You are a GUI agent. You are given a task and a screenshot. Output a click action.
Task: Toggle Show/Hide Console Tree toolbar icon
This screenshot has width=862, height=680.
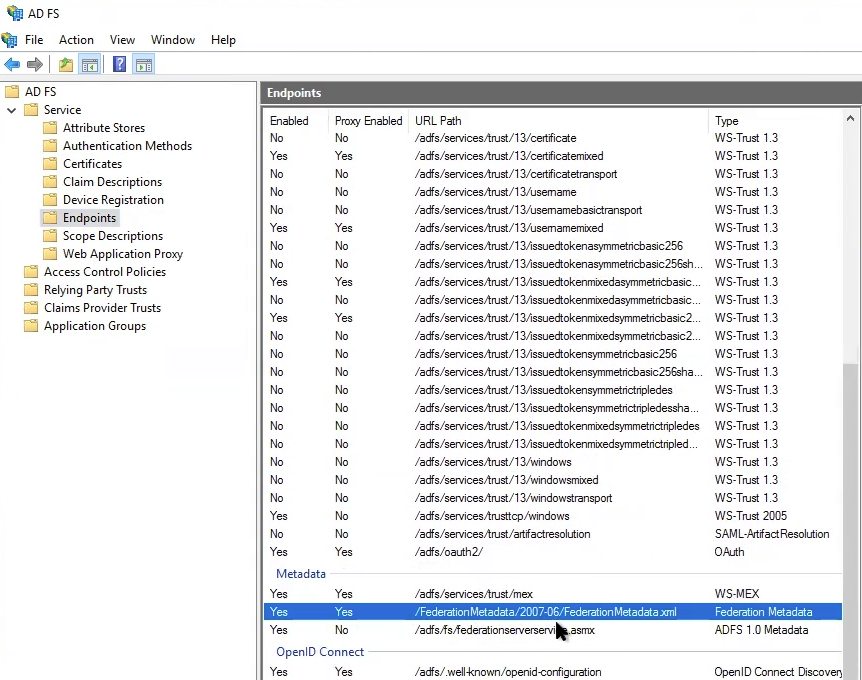90,65
